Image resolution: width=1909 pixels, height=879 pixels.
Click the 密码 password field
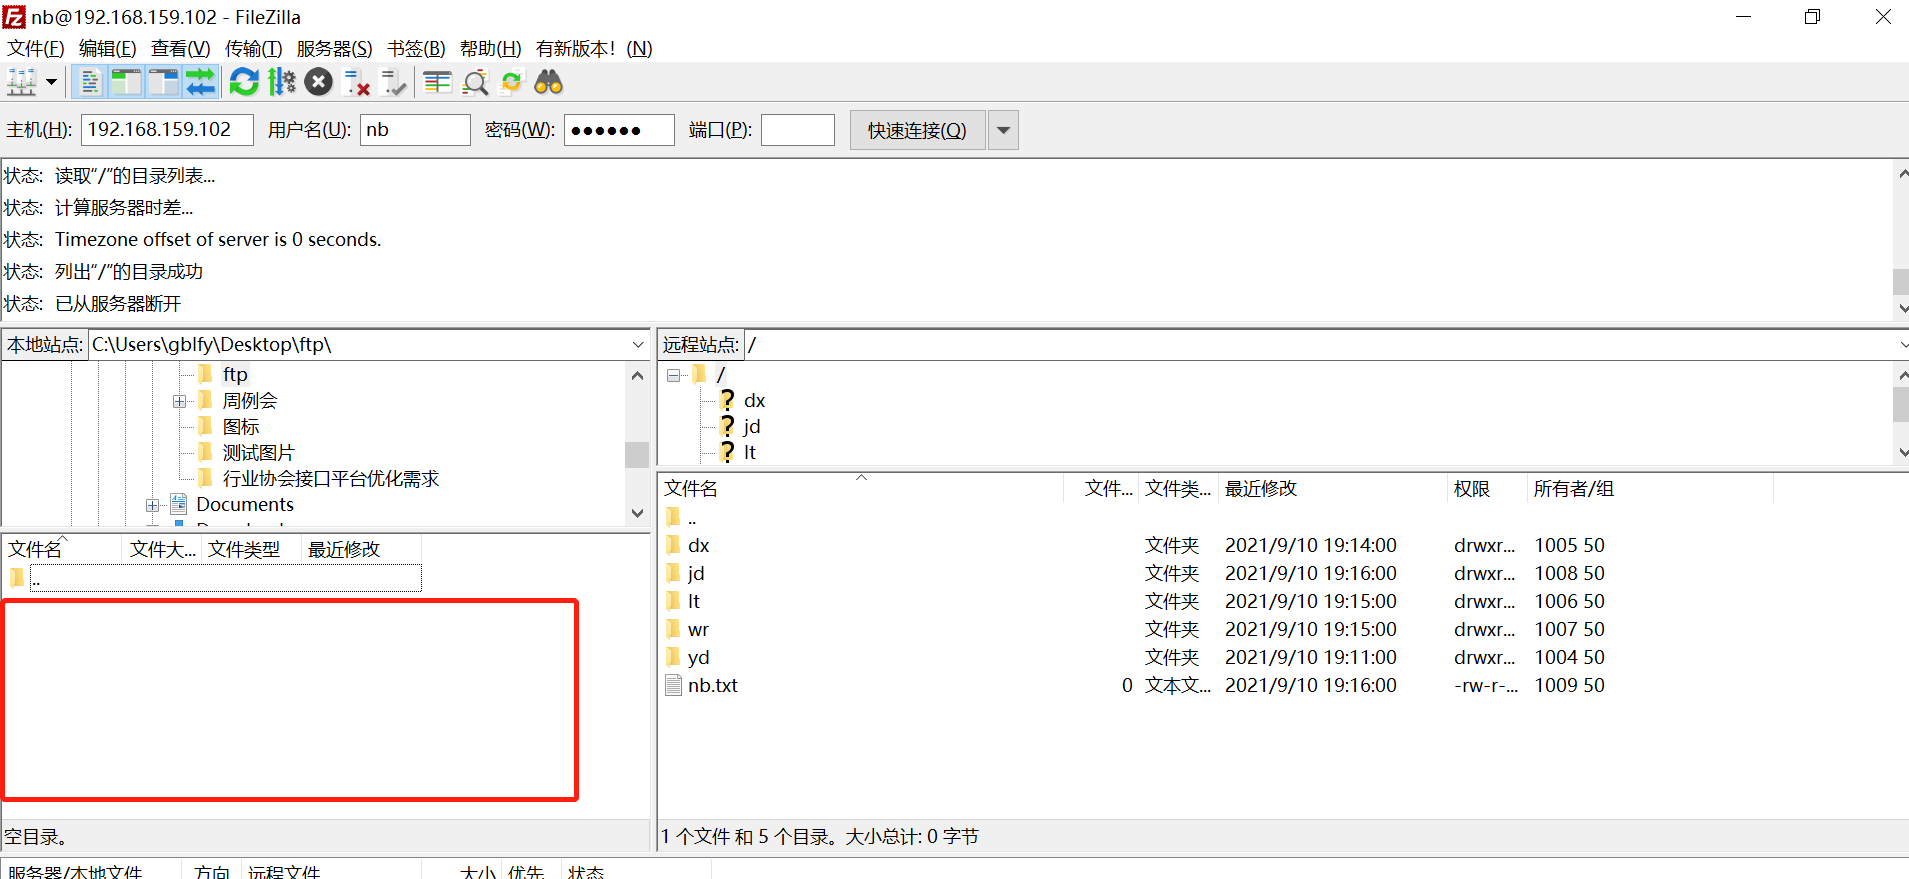619,130
